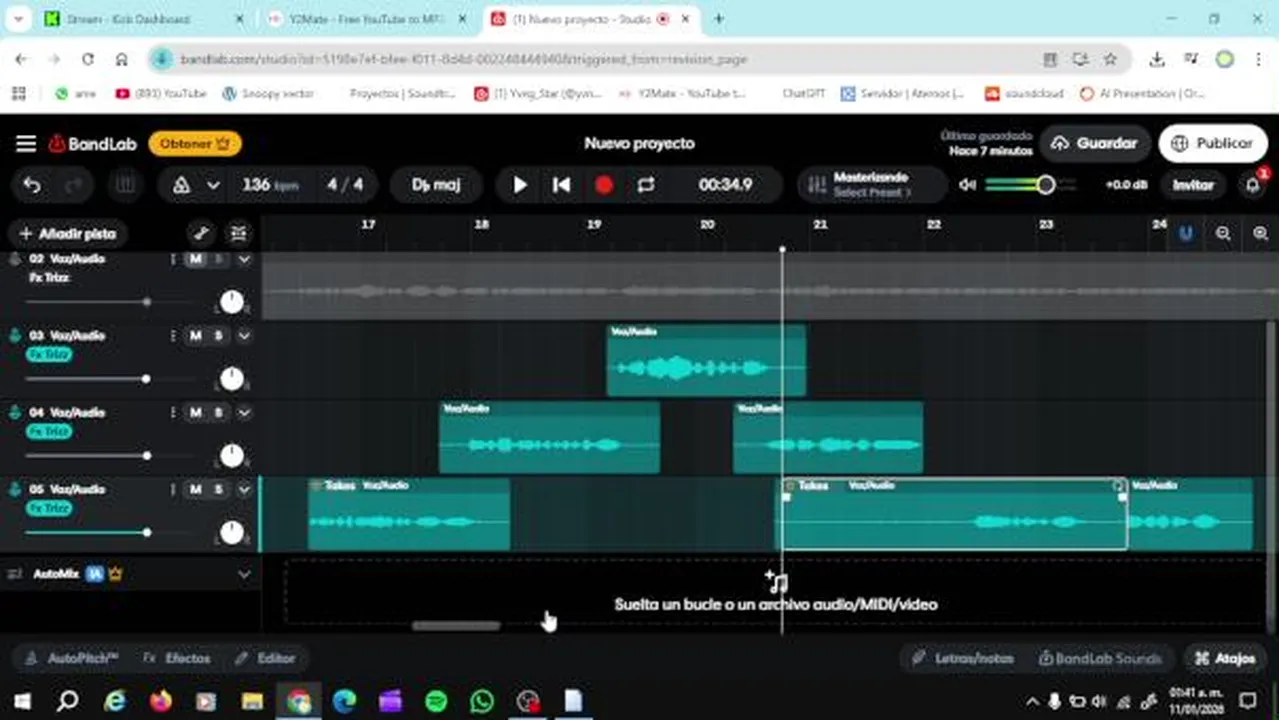The image size is (1279, 720).
Task: Click the 136 bpm tempo field
Action: pyautogui.click(x=269, y=185)
